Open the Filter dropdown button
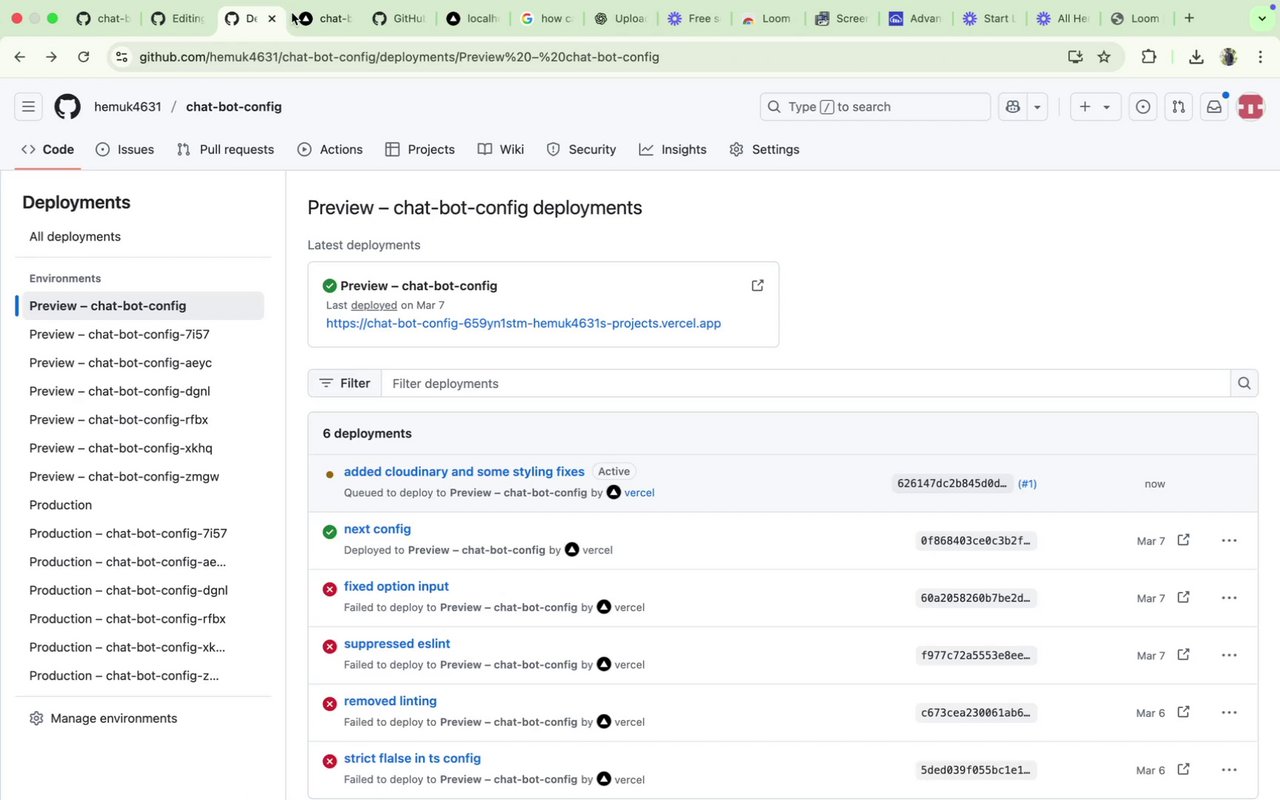This screenshot has height=800, width=1280. (344, 383)
